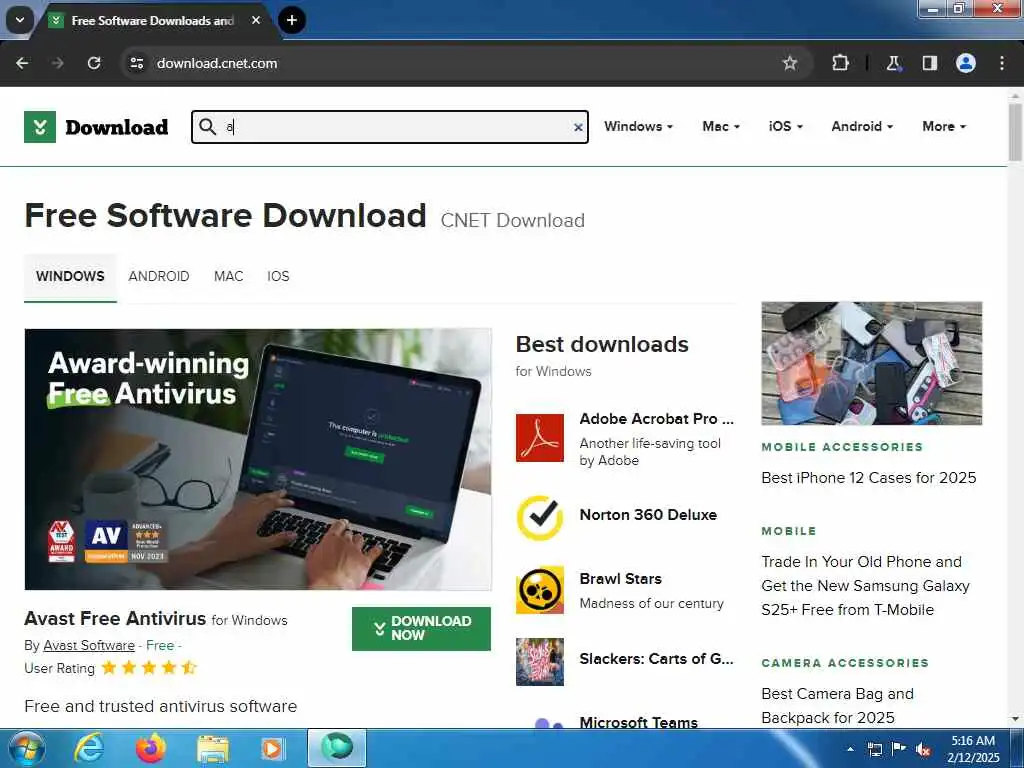Open the Adobe Acrobat Pro title link
This screenshot has width=1024, height=768.
[656, 419]
